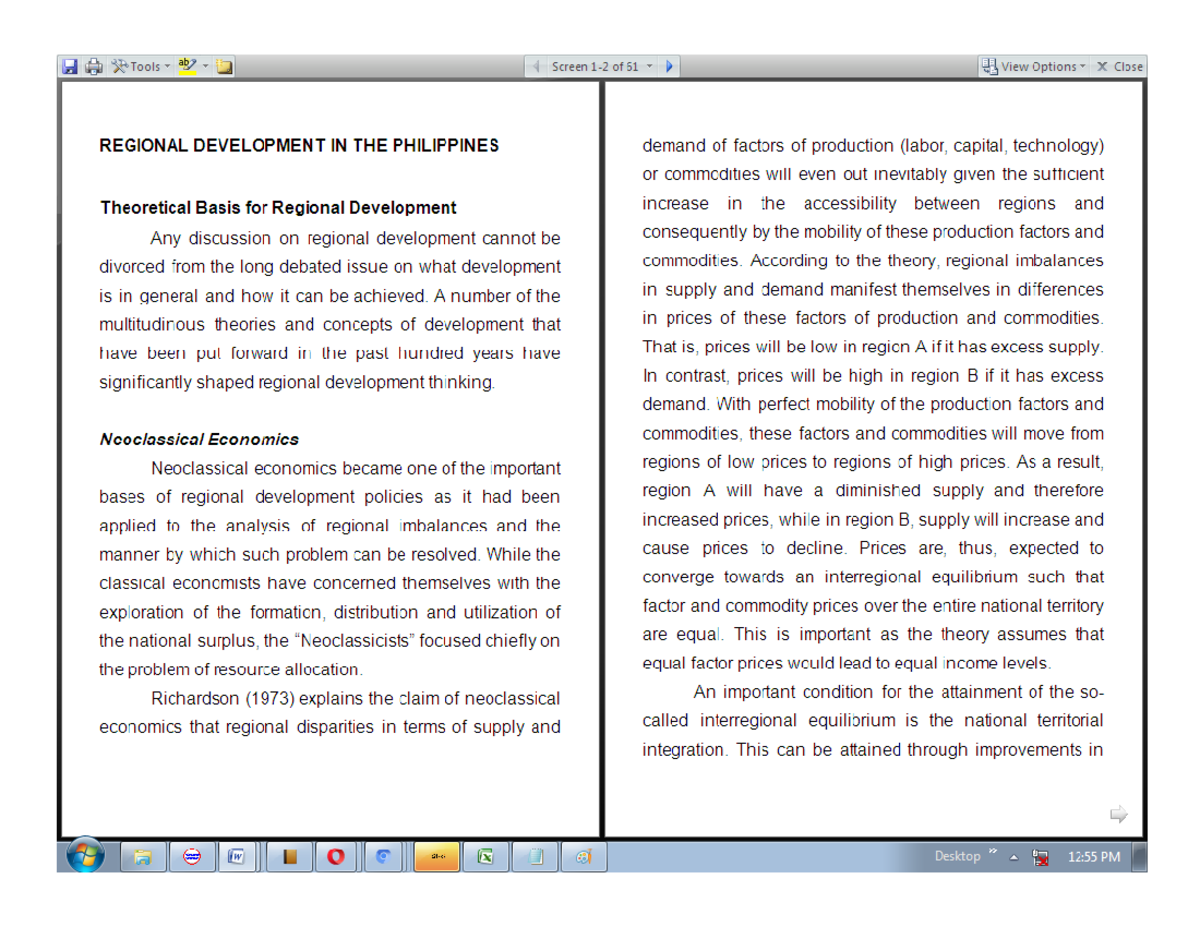This screenshot has height=927, width=1200.
Task: Expand the Desktop toolbar chevron
Action: coord(993,853)
